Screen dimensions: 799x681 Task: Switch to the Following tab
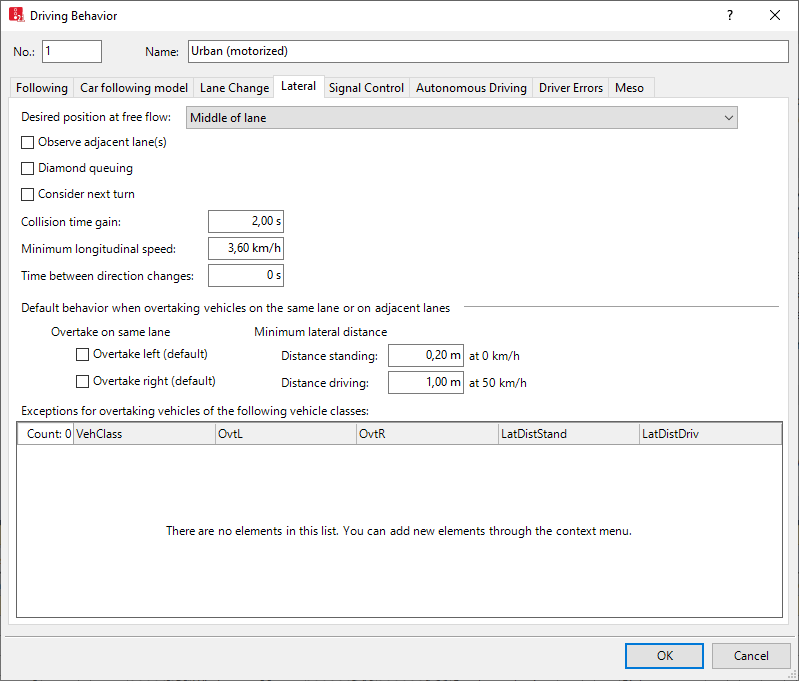pyautogui.click(x=42, y=88)
